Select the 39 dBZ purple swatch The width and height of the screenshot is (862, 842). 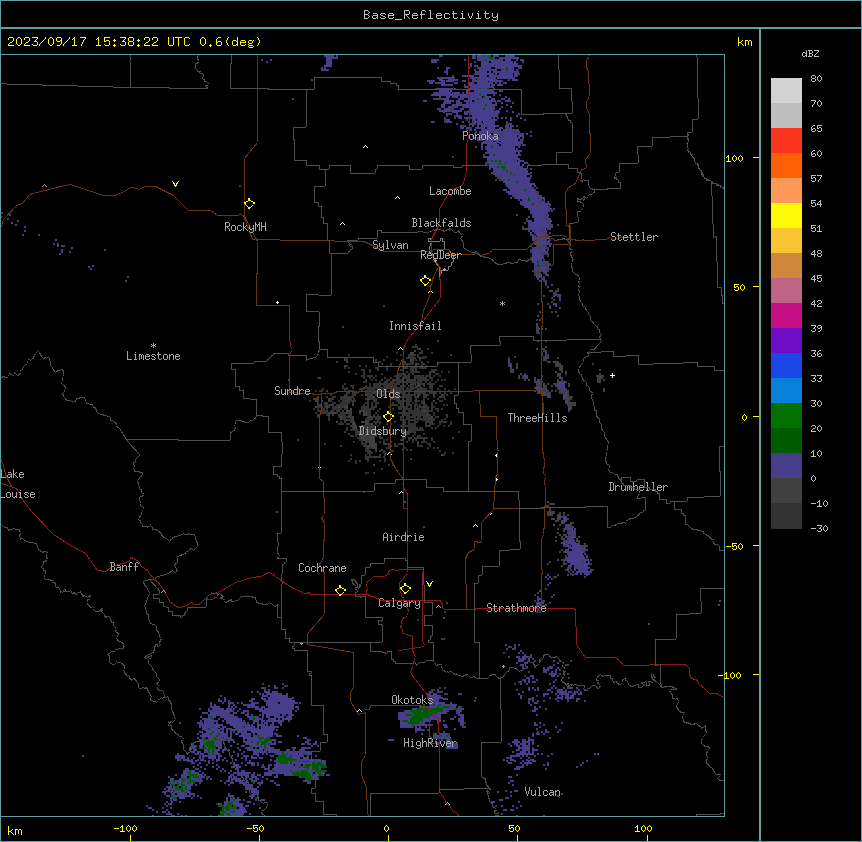pos(786,340)
